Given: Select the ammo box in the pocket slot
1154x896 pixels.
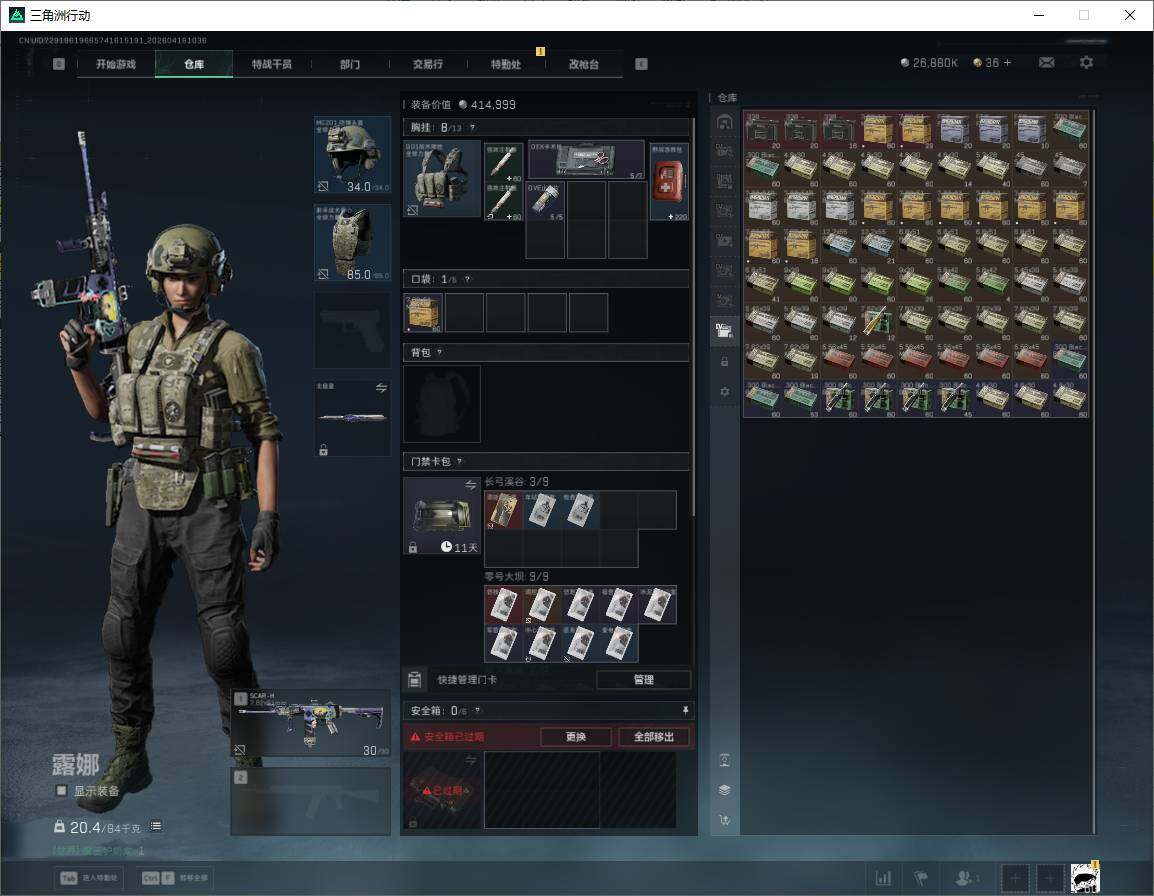Looking at the screenshot, I should coord(423,312).
